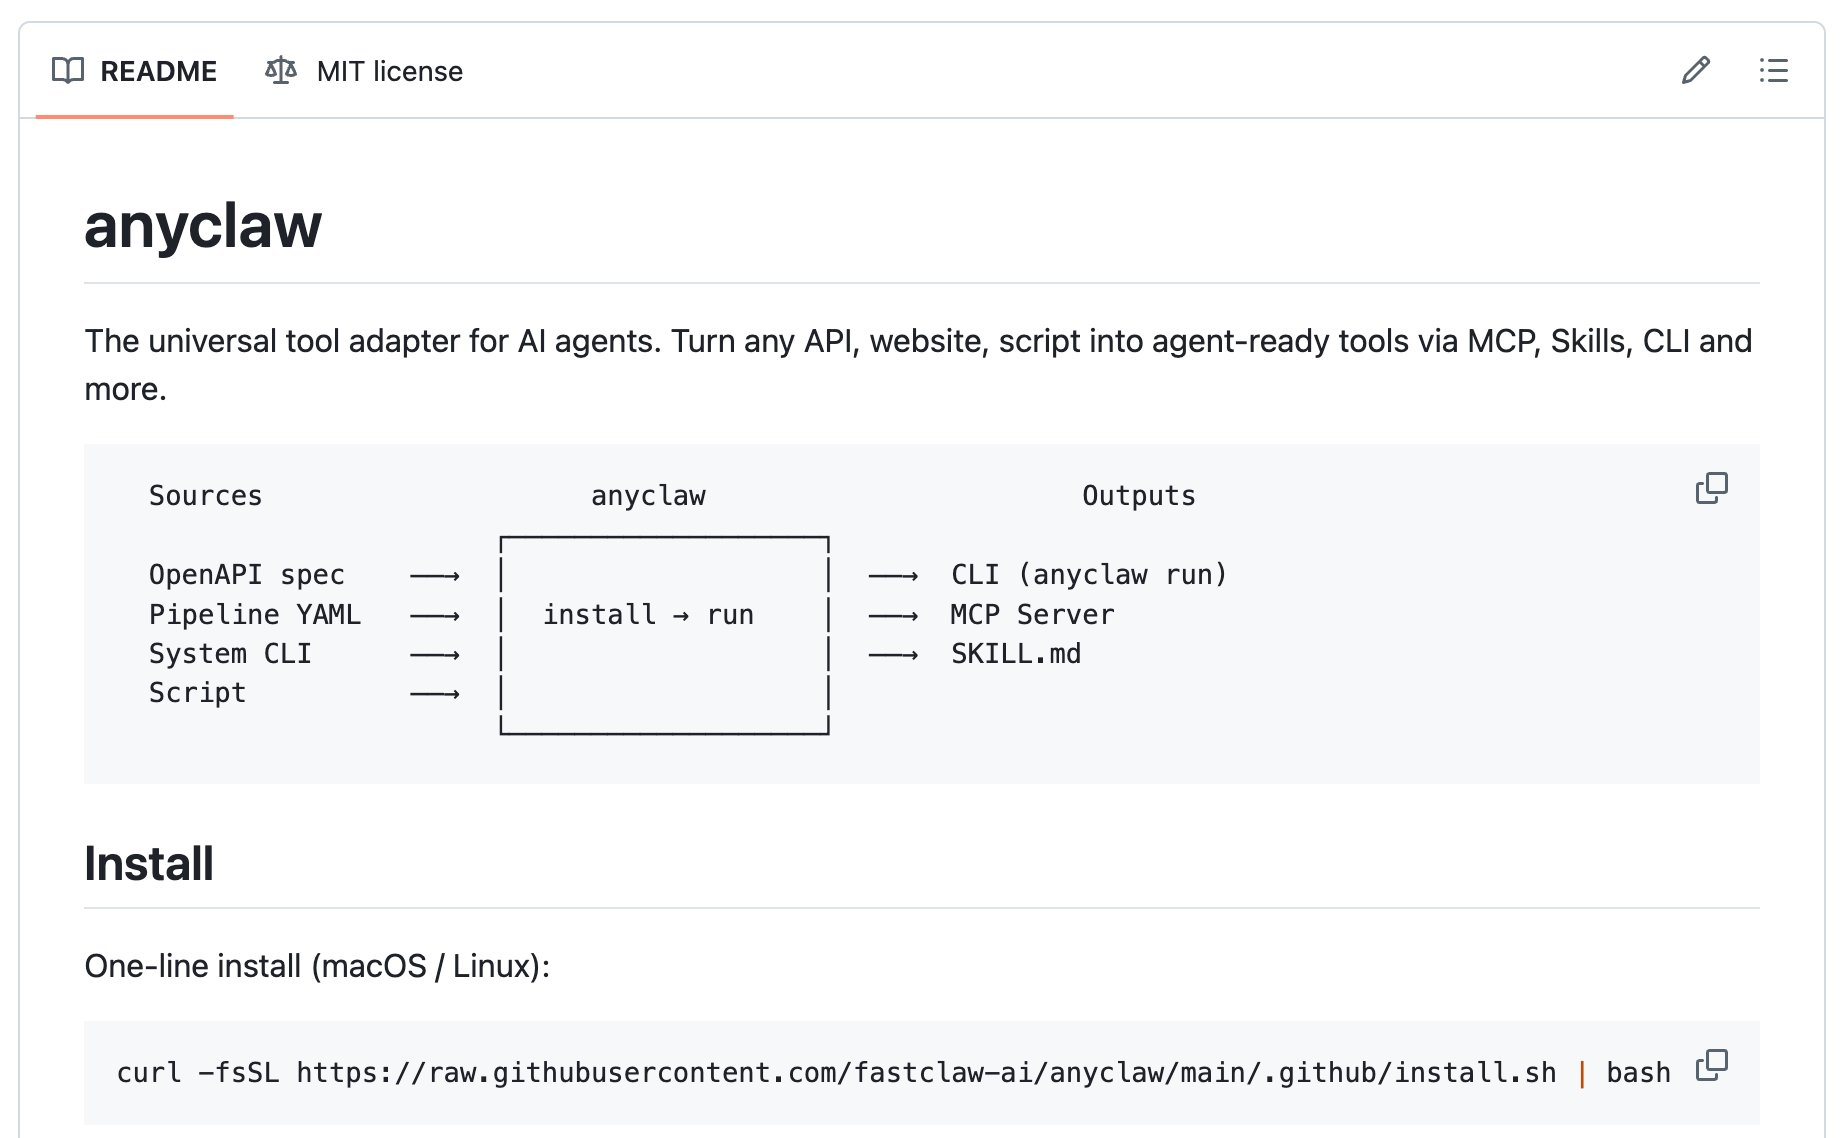Click the "CLI (anyclaw run)" output line
This screenshot has width=1848, height=1138.
click(1088, 575)
